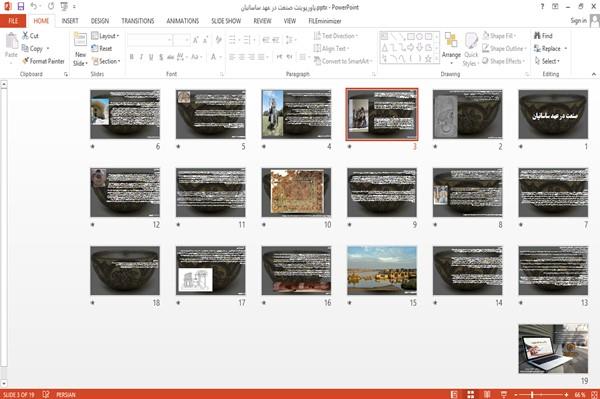Click Find in Editing group

(x=543, y=36)
